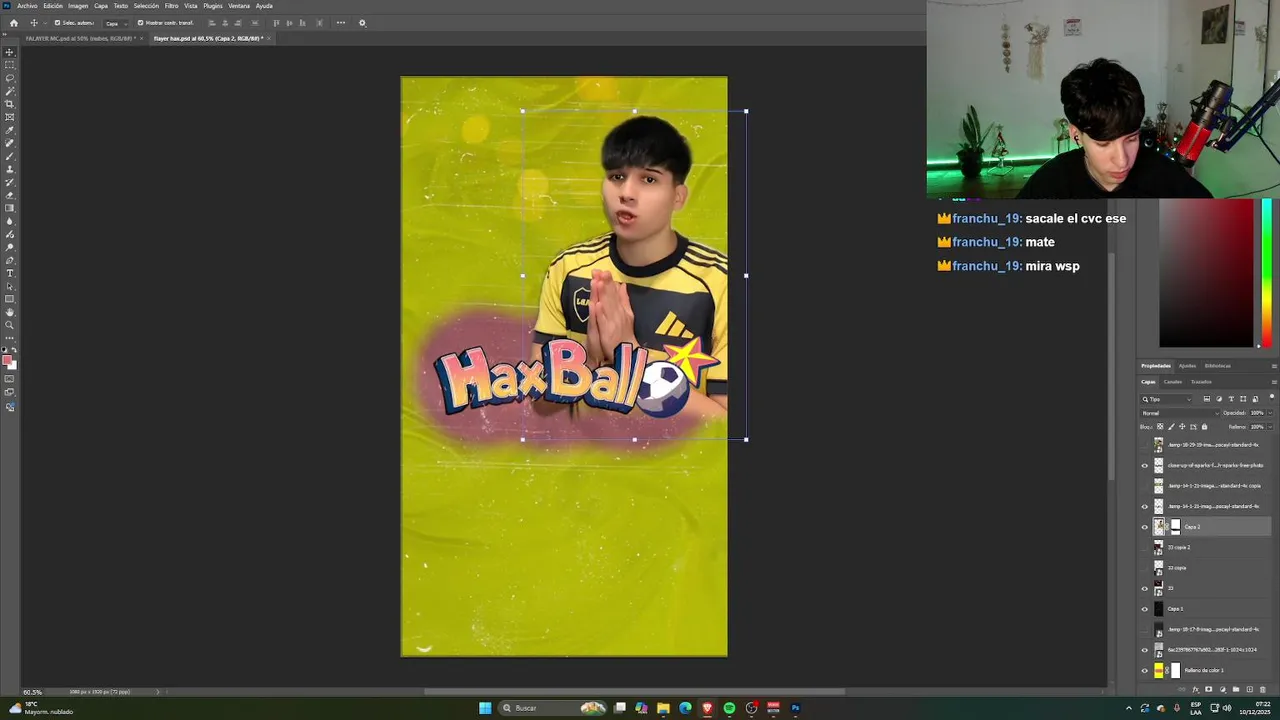Hide the close-up-of-sparks layer
The image size is (1280, 720).
coord(1145,465)
